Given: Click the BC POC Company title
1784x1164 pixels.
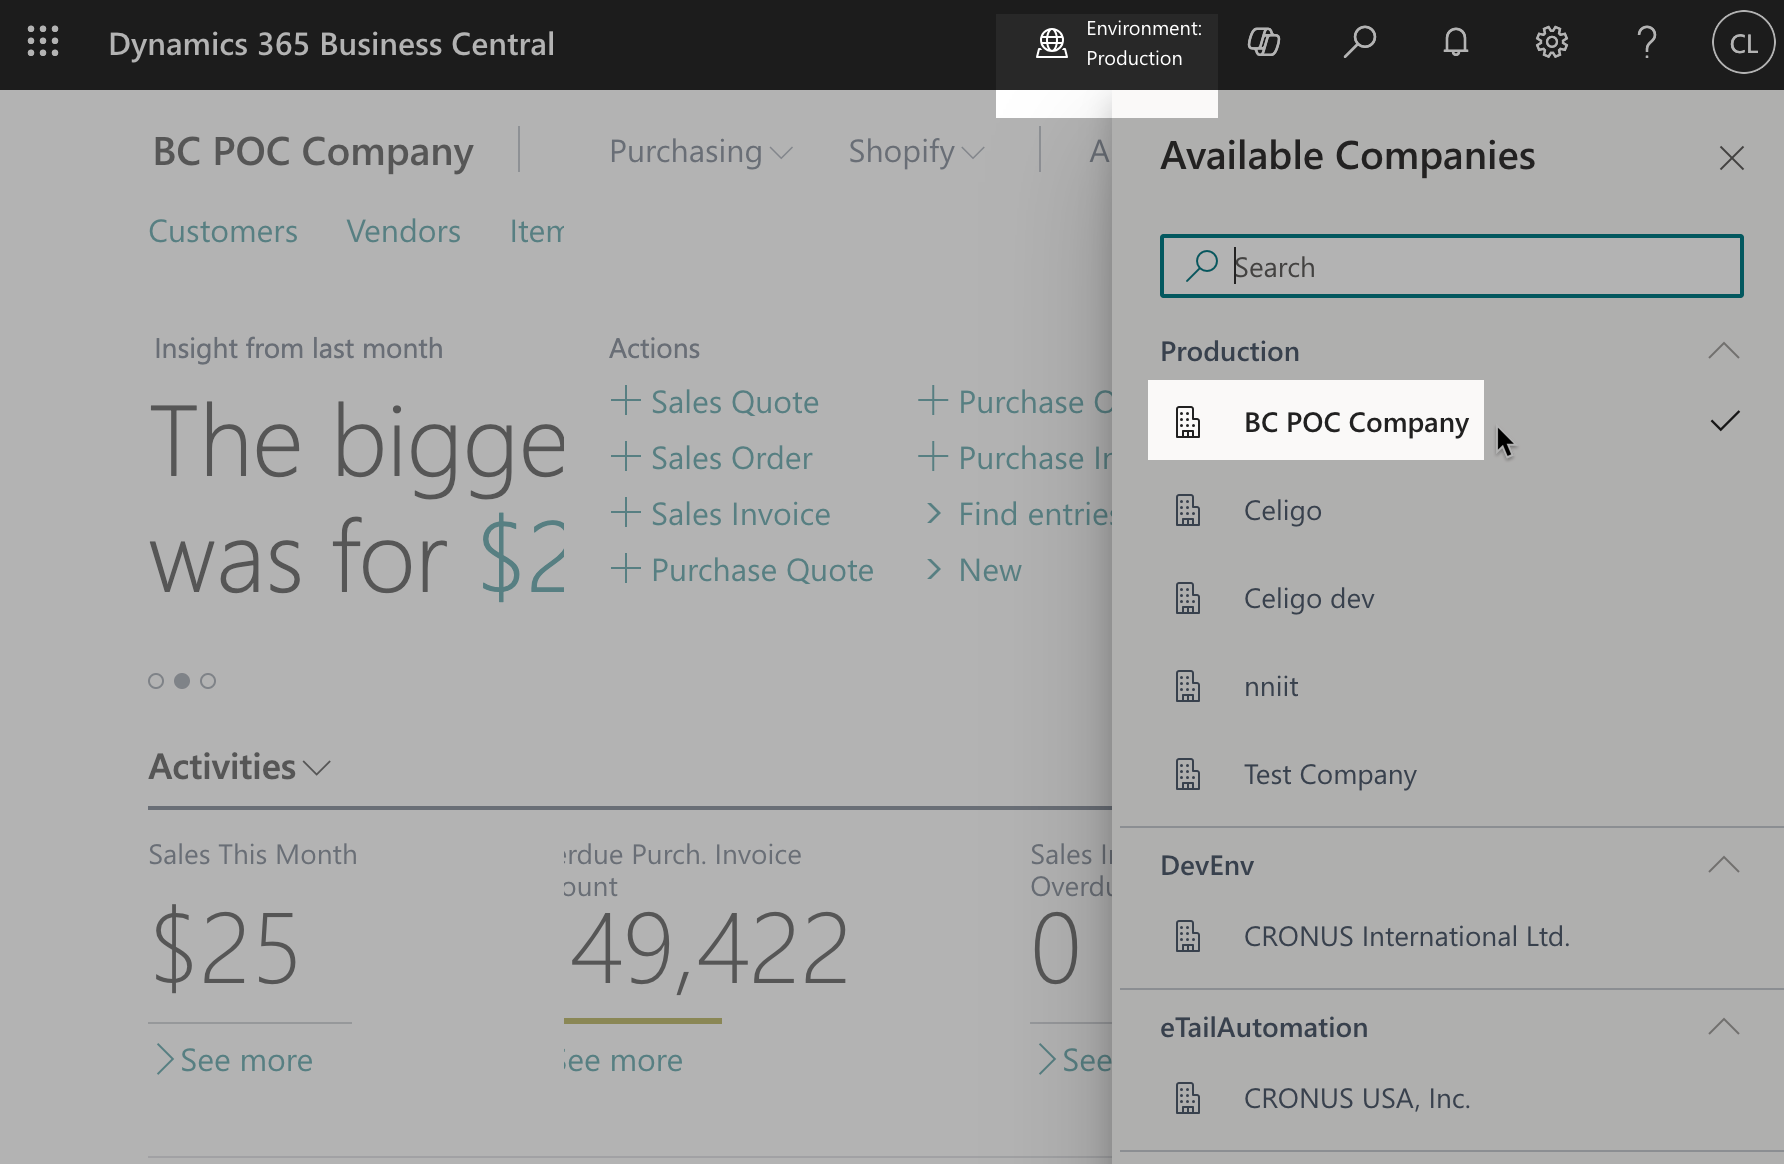Looking at the screenshot, I should (313, 151).
